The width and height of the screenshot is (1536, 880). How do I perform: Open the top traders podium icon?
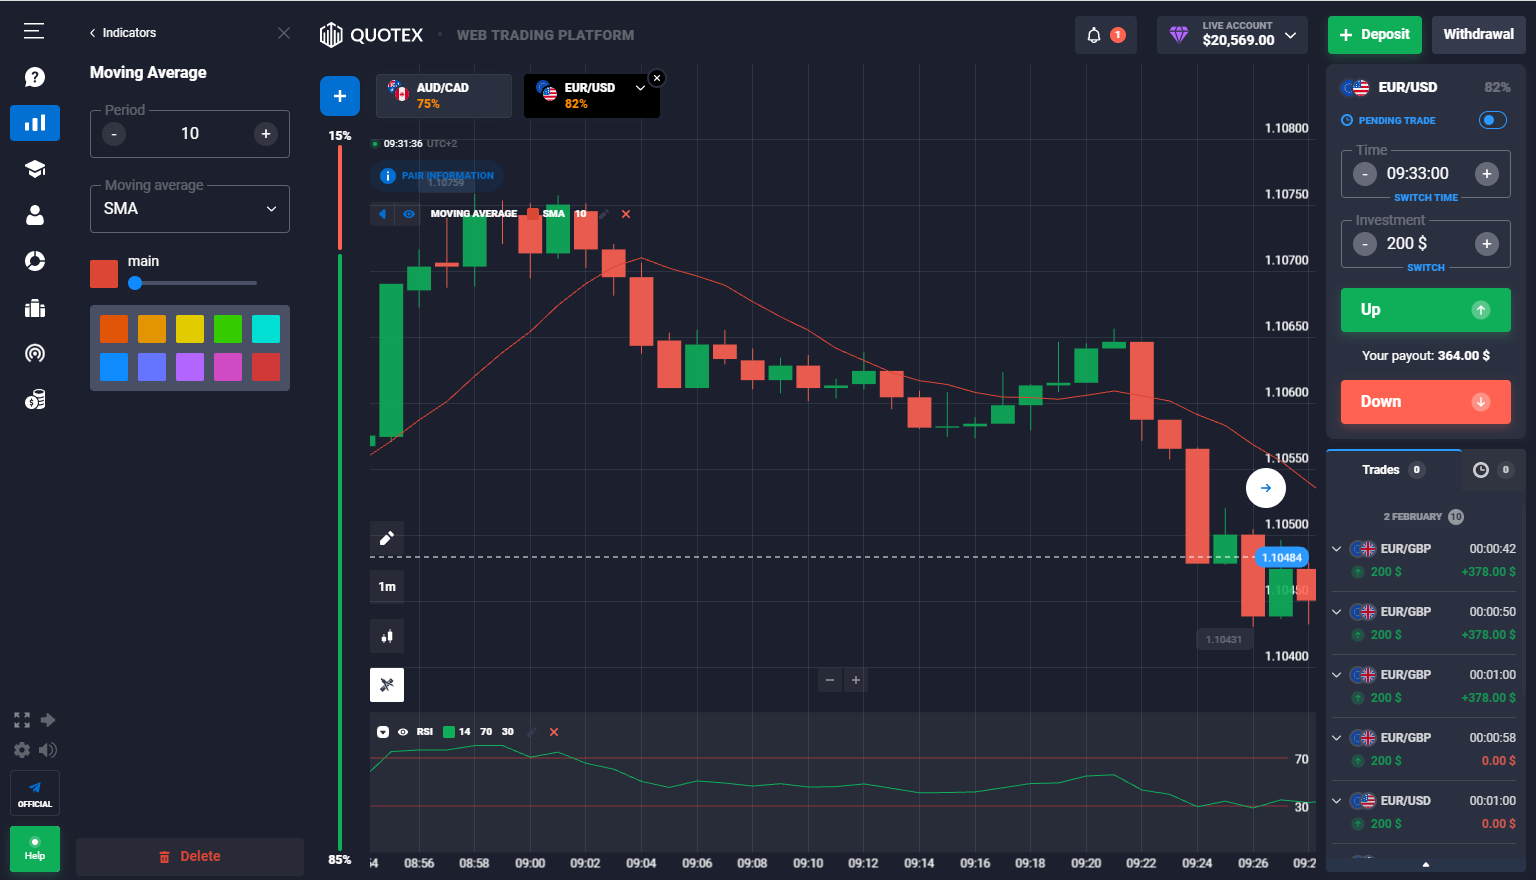tap(35, 308)
